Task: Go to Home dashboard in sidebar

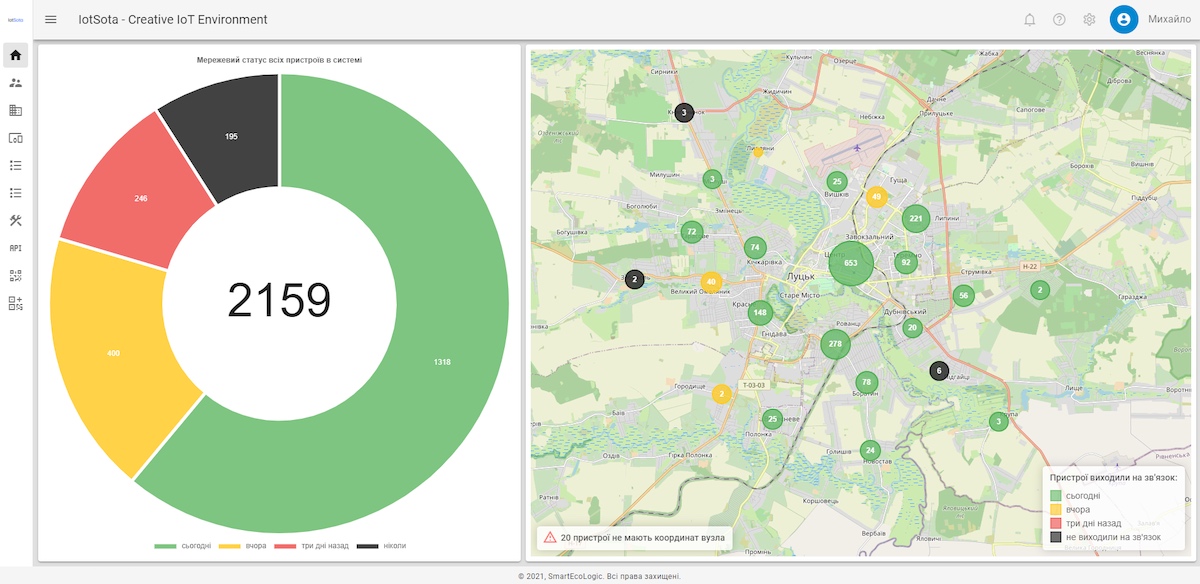Action: coord(16,55)
